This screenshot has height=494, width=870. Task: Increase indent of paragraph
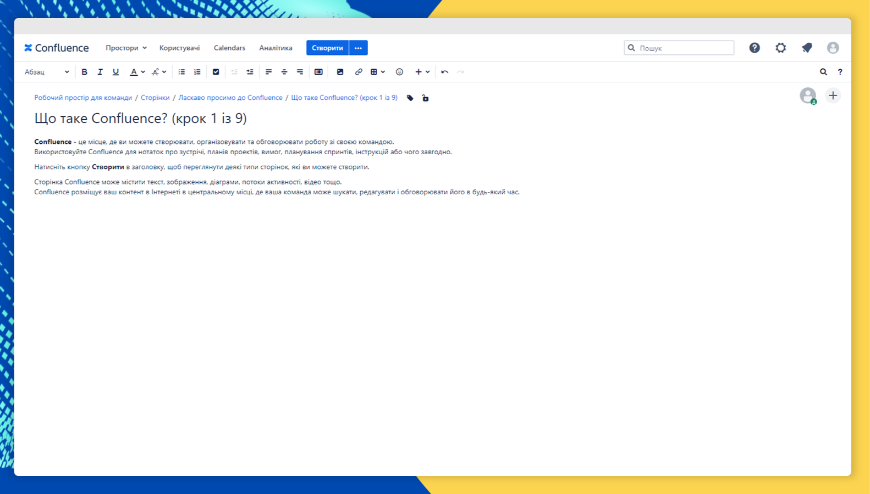pyautogui.click(x=250, y=72)
